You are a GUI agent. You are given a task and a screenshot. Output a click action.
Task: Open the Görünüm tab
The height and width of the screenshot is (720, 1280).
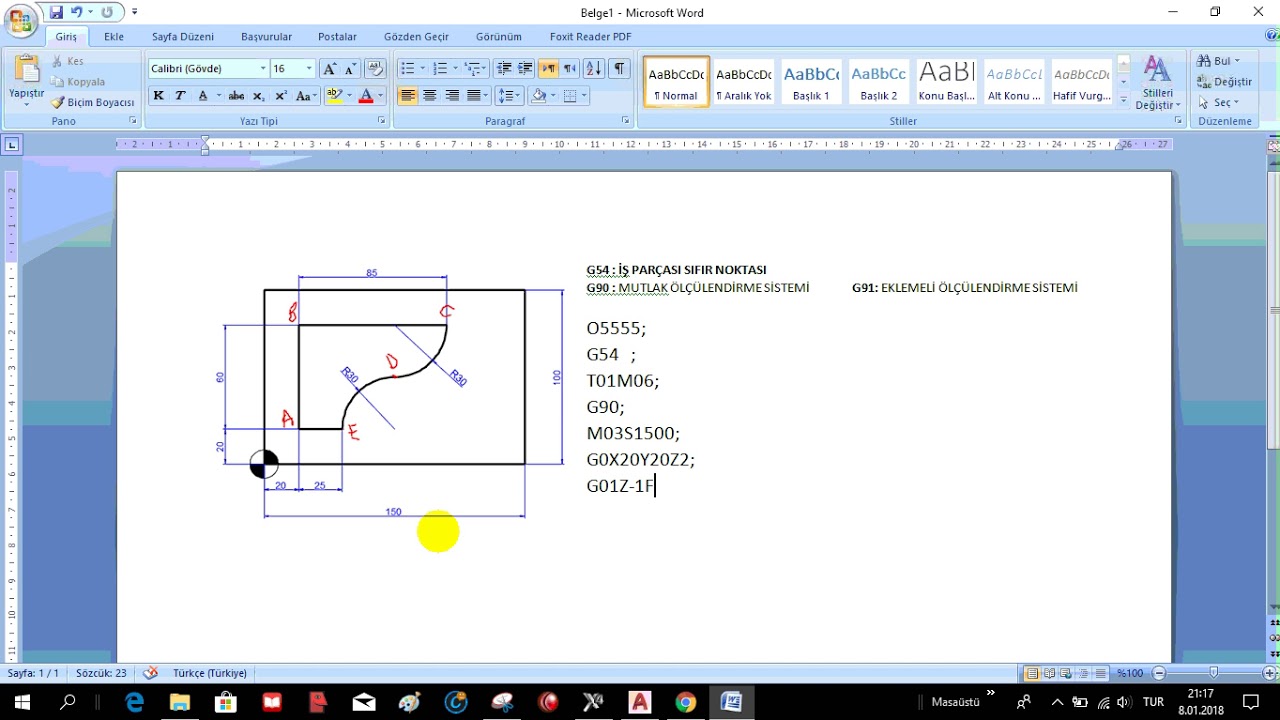tap(499, 37)
